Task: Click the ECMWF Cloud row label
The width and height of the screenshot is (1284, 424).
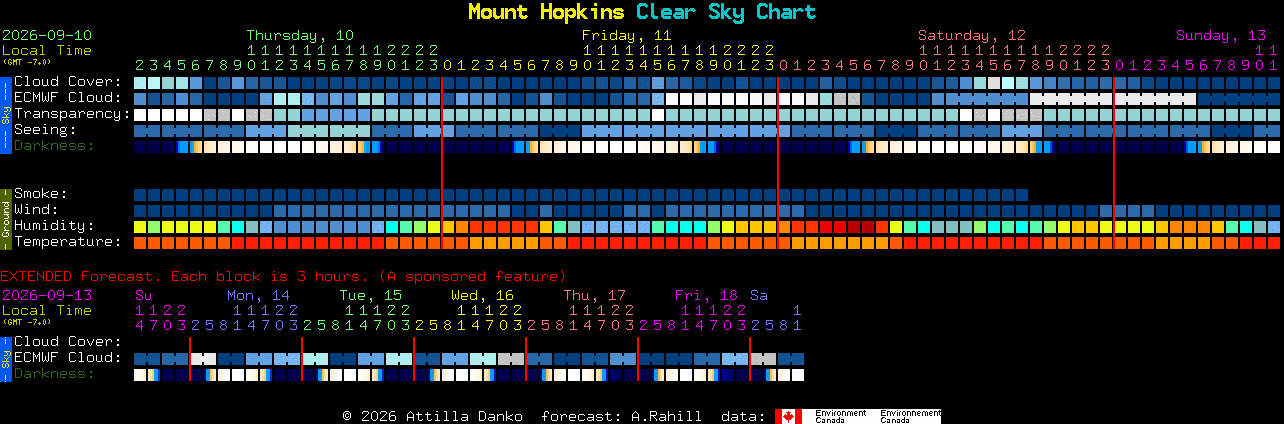Action: pos(67,98)
